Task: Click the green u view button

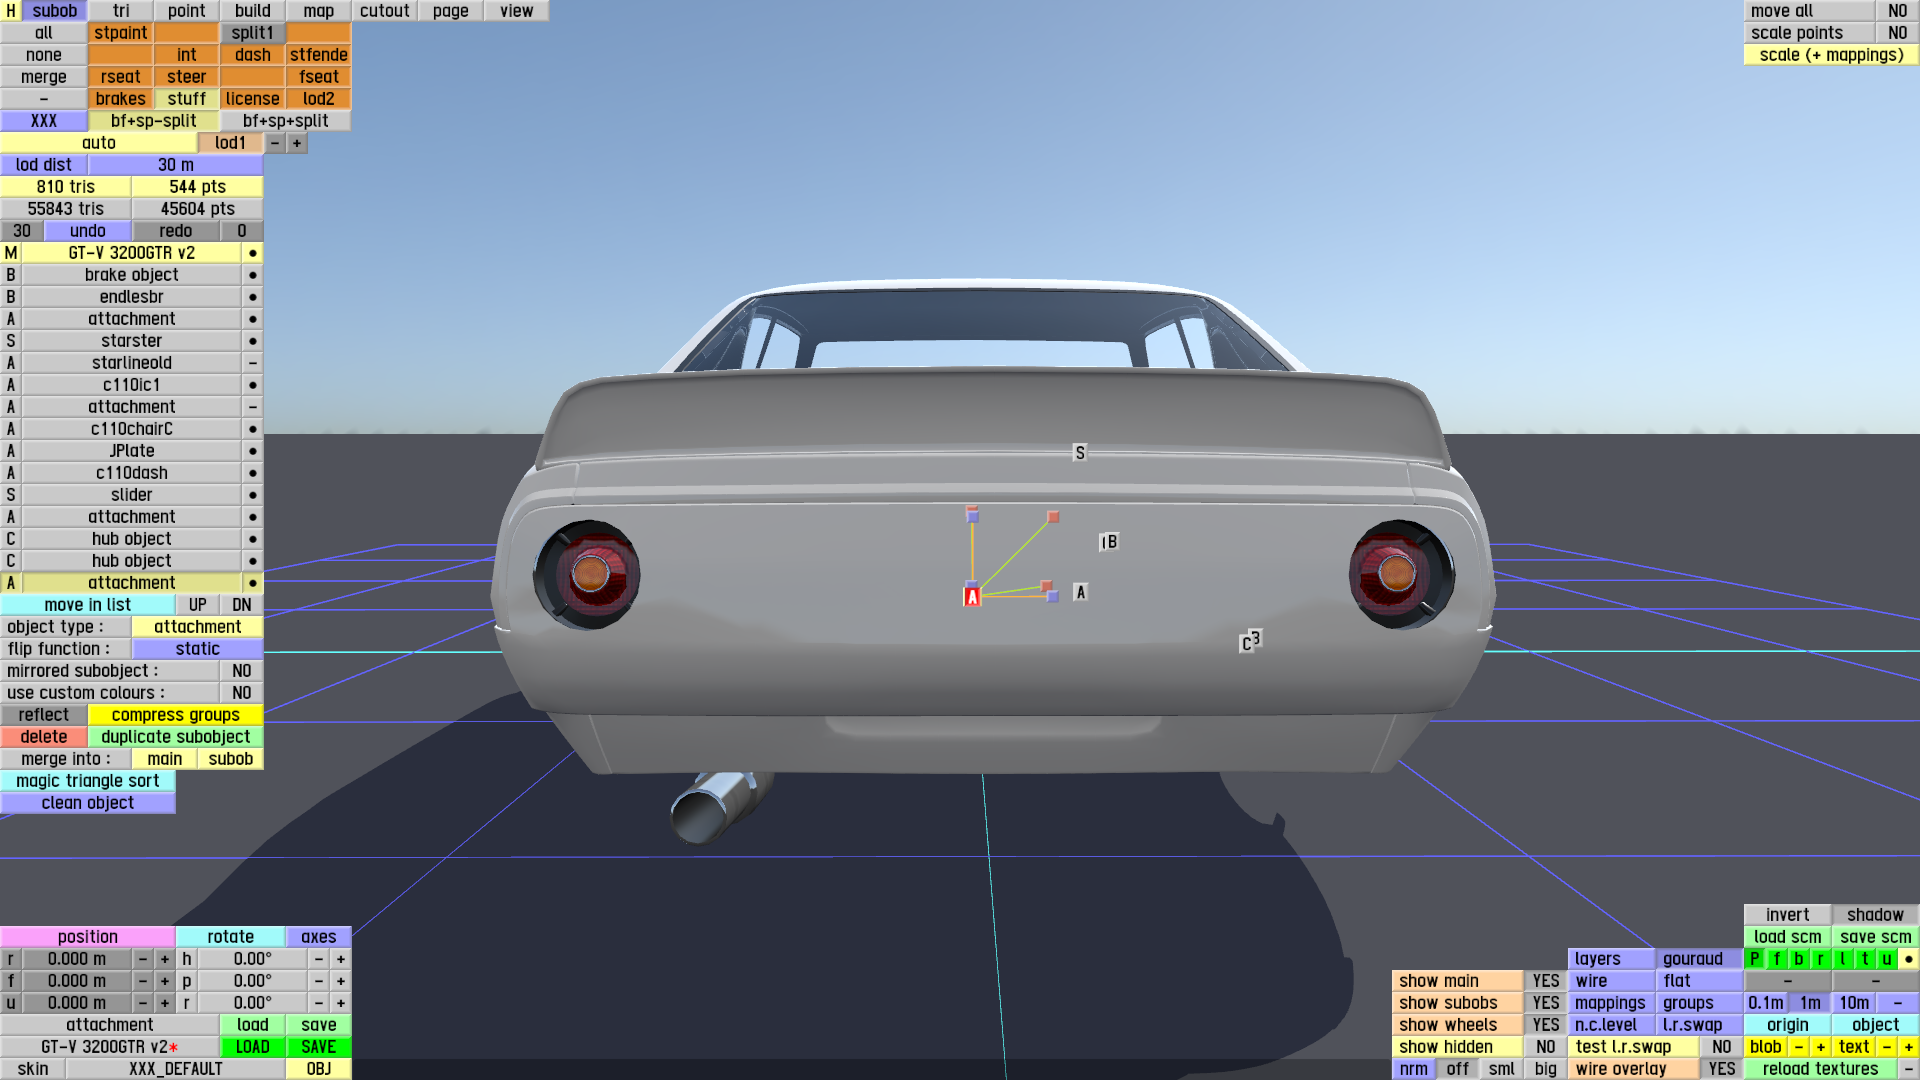Action: (1886, 959)
